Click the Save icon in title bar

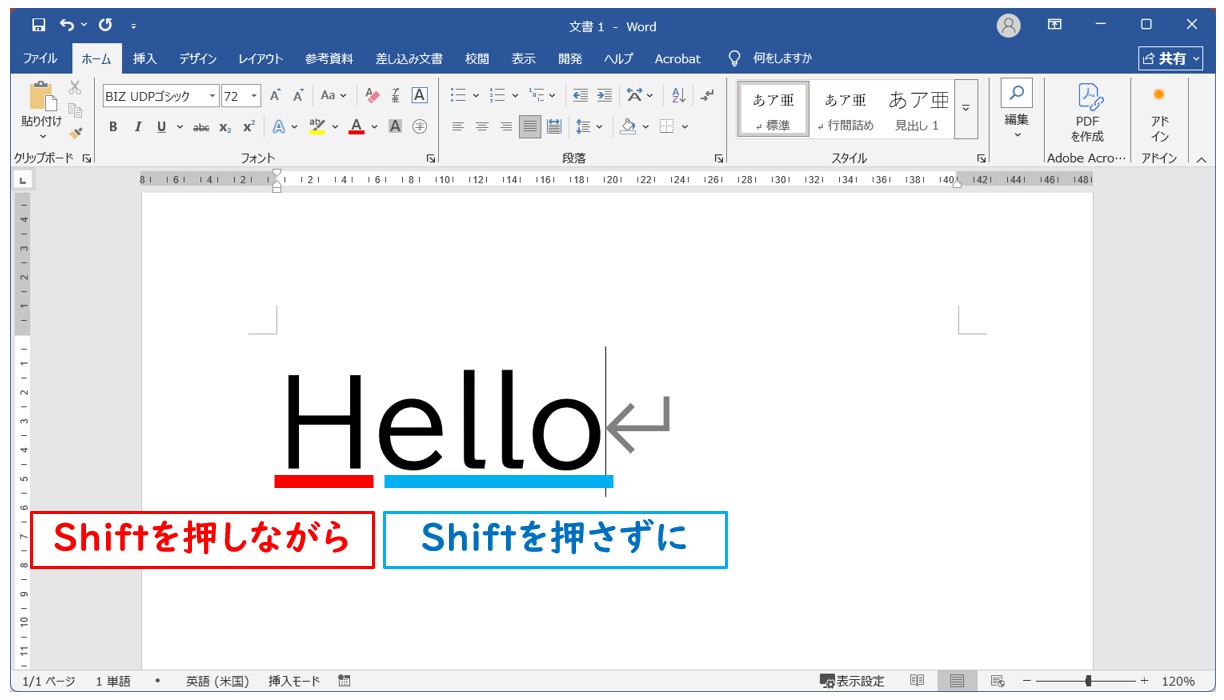(38, 25)
